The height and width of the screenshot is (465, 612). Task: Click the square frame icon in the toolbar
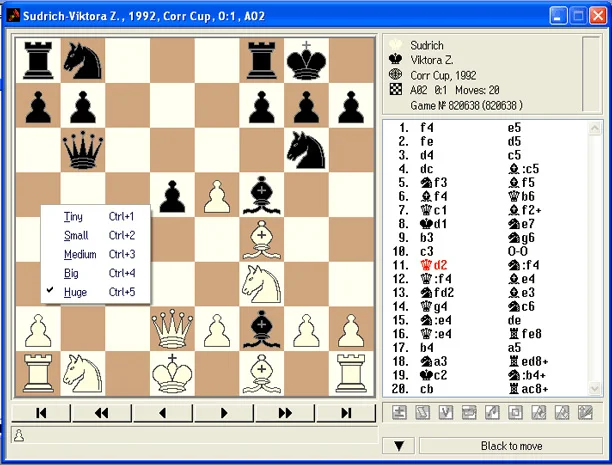point(516,413)
